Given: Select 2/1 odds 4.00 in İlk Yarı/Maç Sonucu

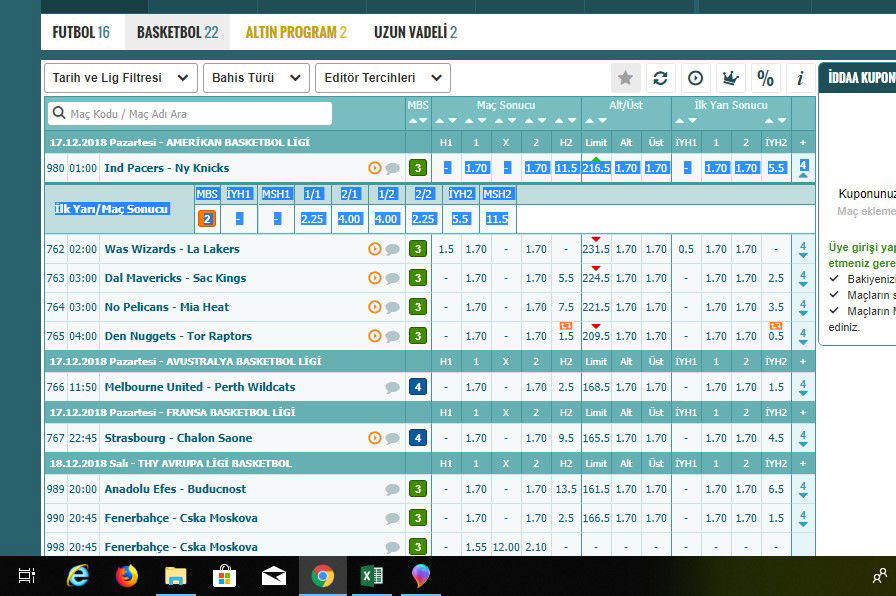Looking at the screenshot, I should coord(349,219).
